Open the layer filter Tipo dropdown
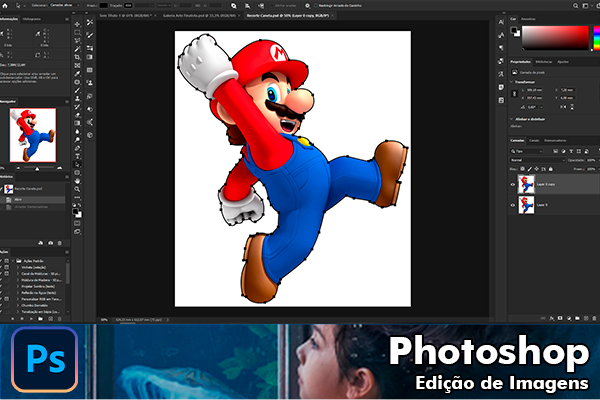This screenshot has width=600, height=400. 527,151
